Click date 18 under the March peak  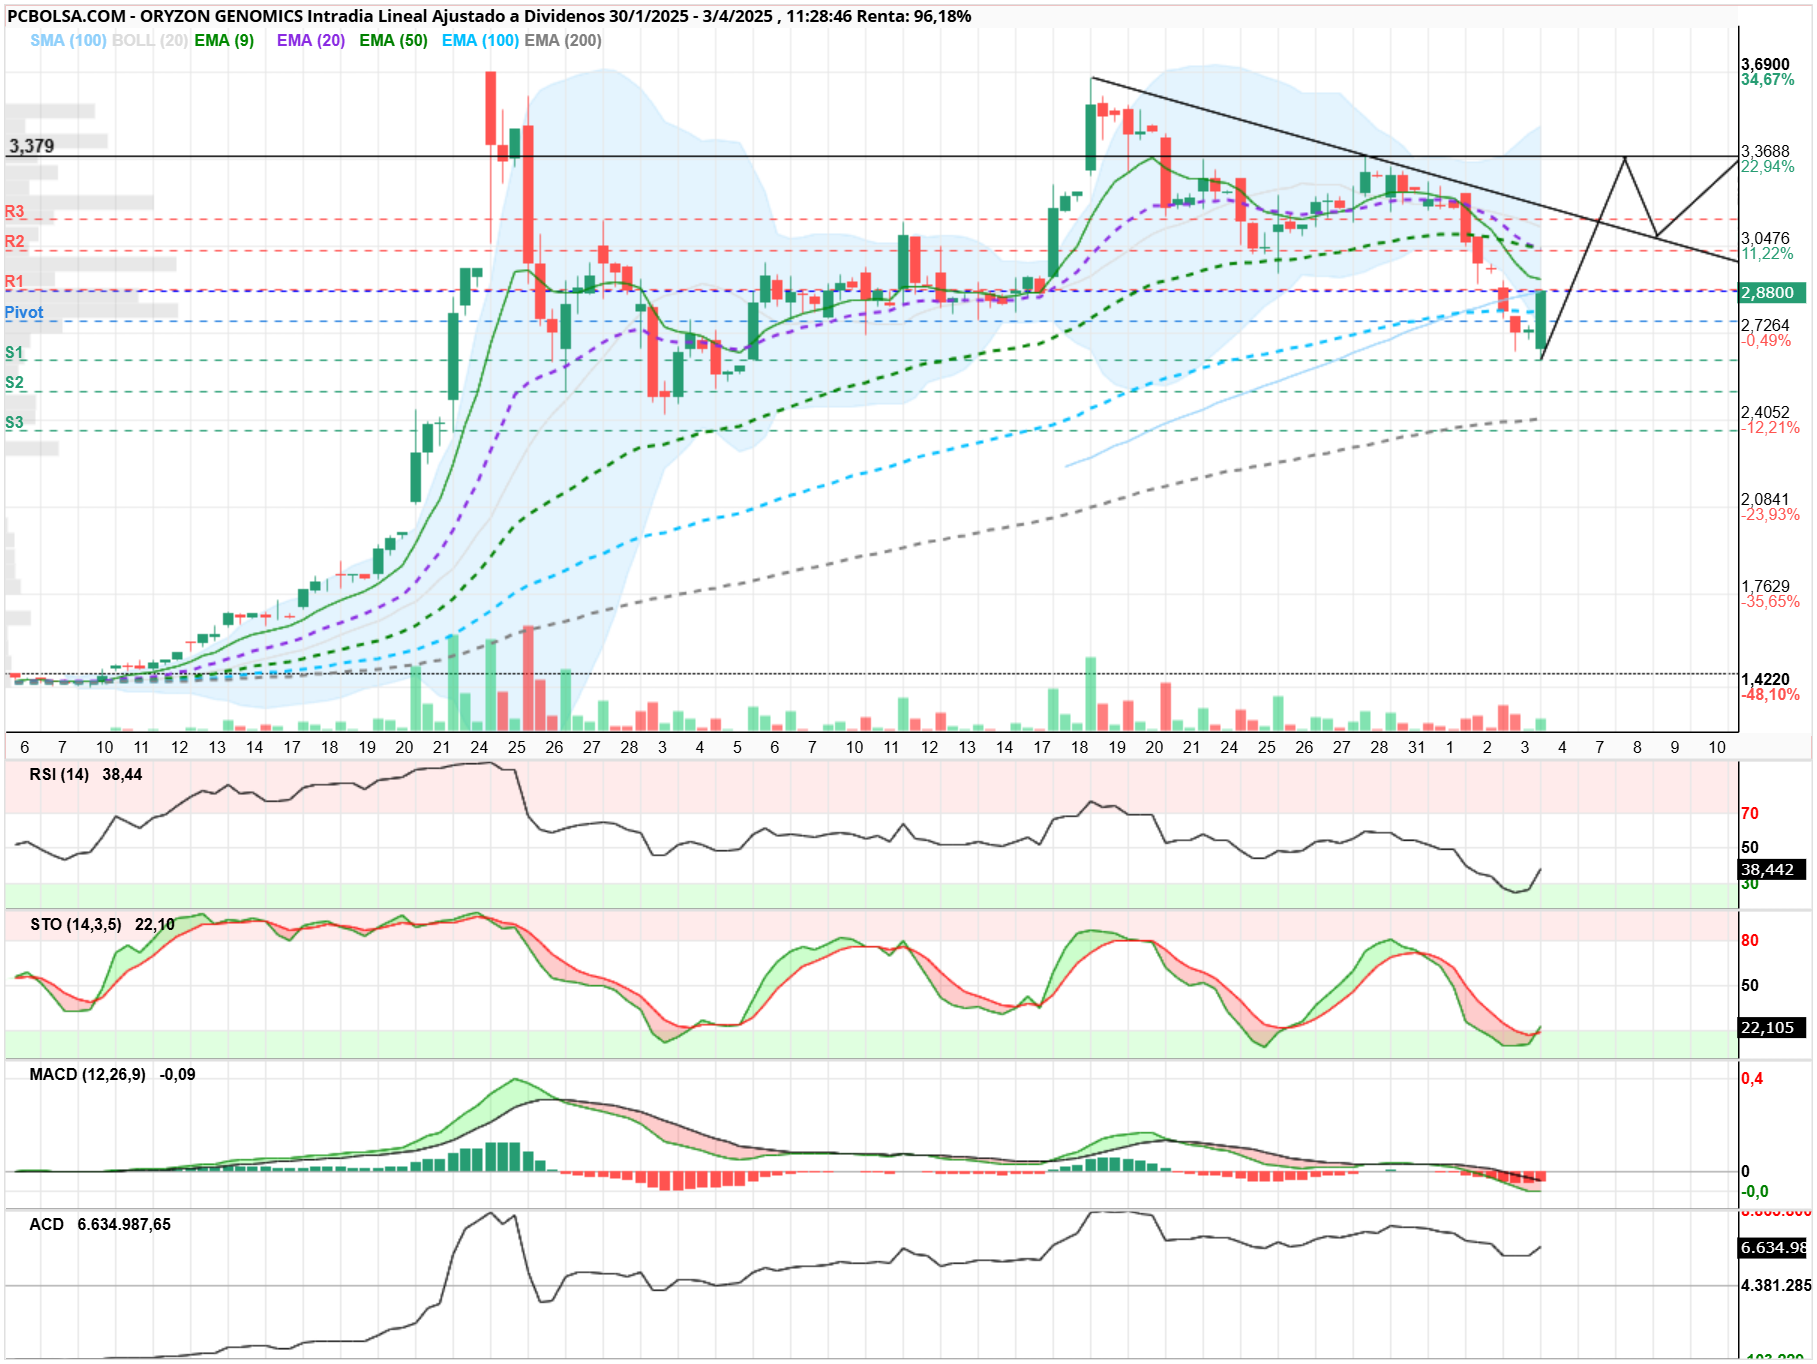1079,747
